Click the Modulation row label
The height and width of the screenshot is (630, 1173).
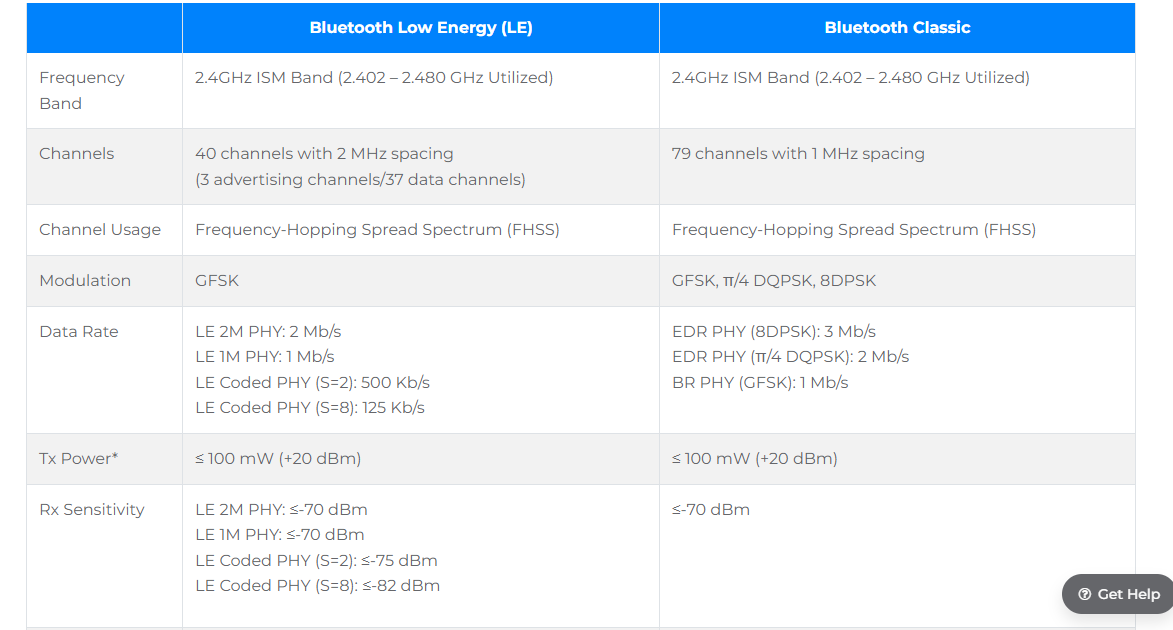point(85,281)
